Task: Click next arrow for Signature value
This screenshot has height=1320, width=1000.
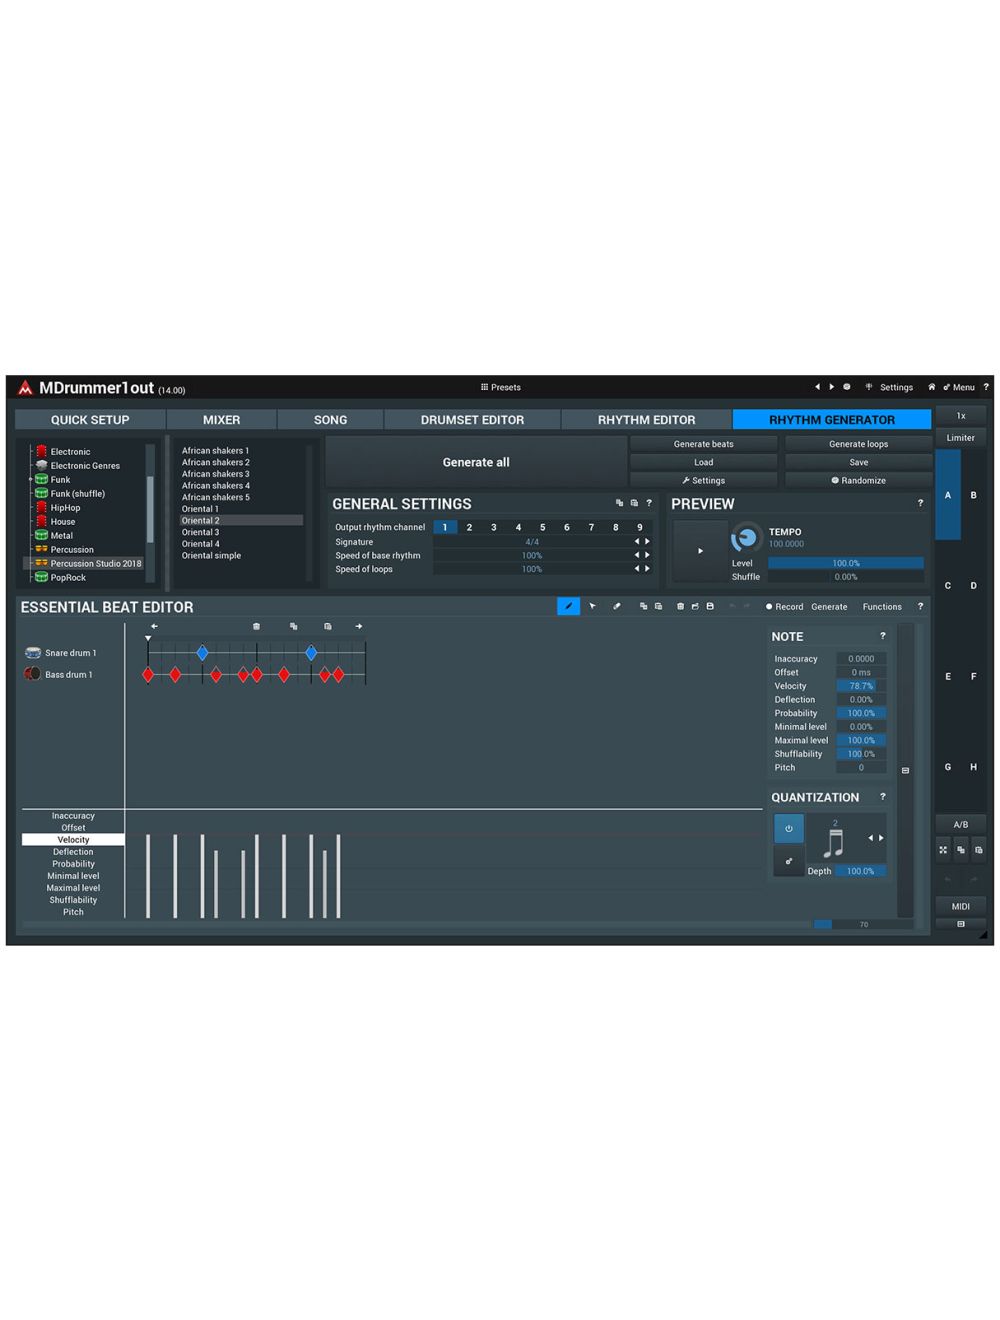Action: coord(647,542)
